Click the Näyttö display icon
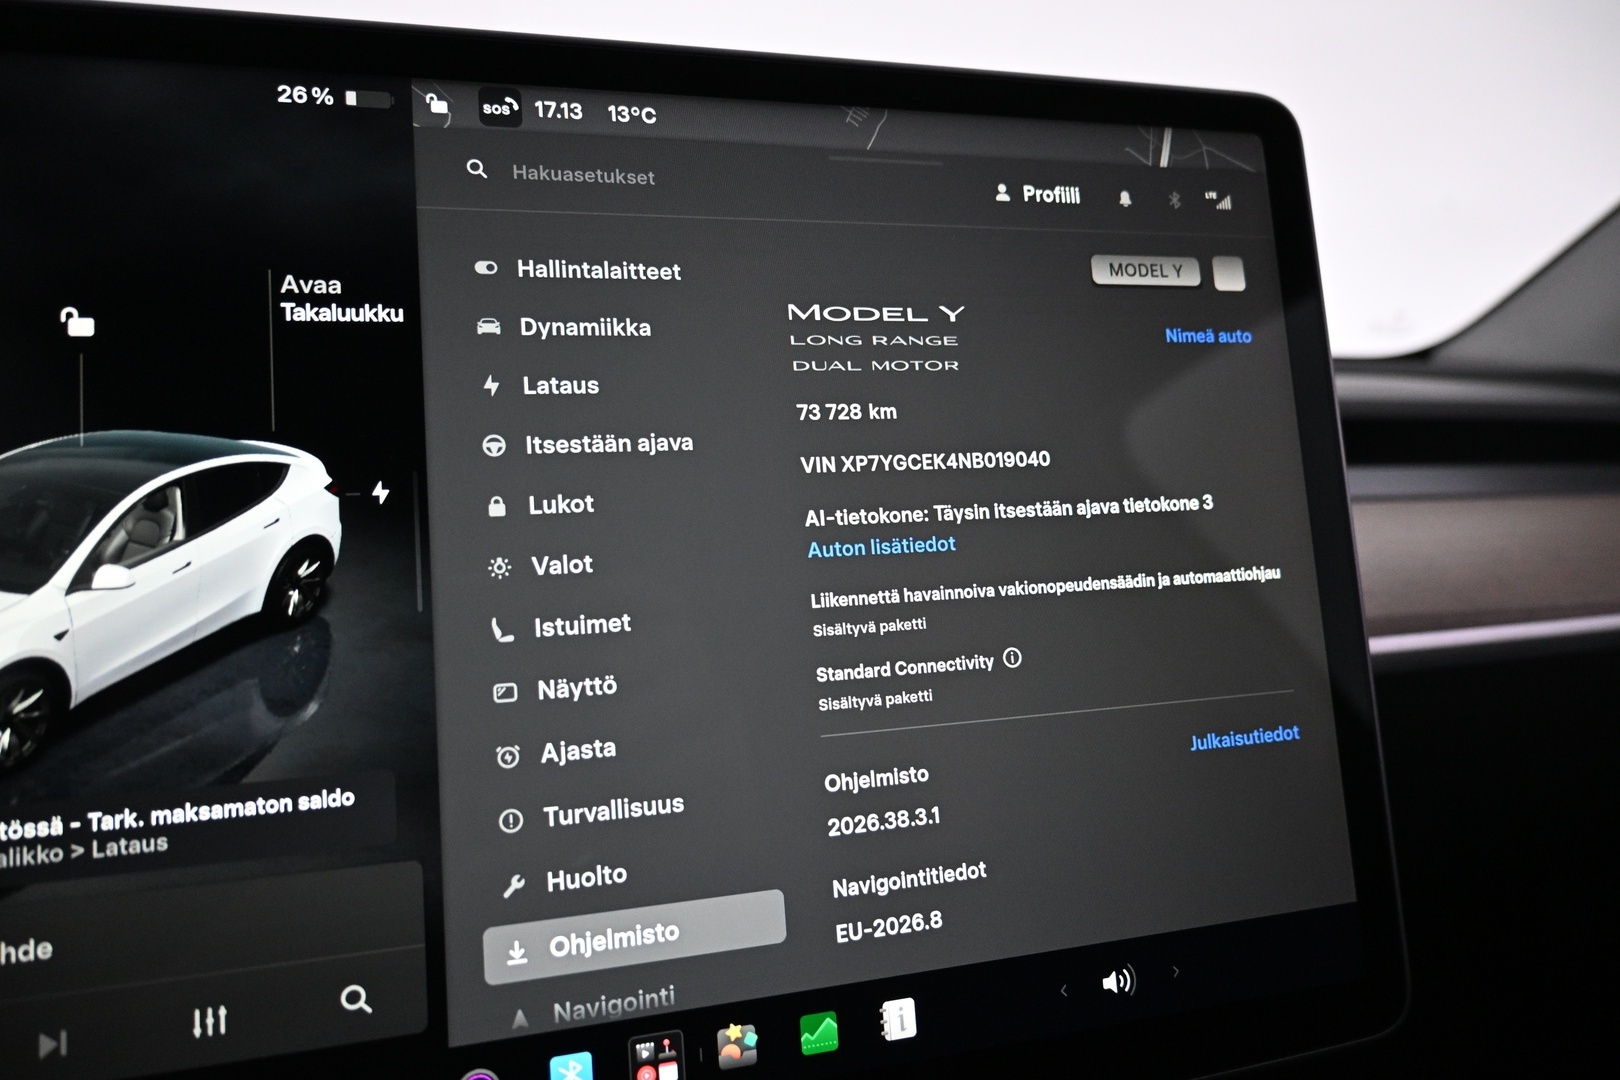1620x1080 pixels. click(x=506, y=692)
